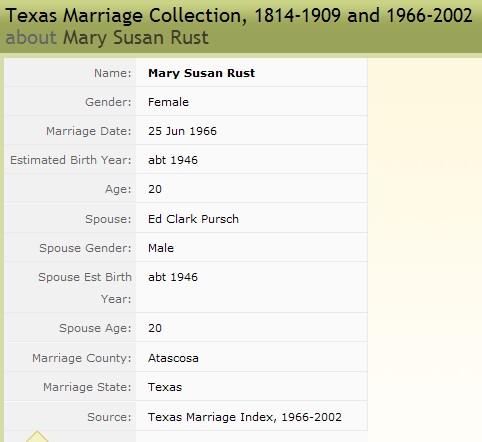Screen dimensions: 482x442
Task: Click the Estimated Birth Year label
Action: [71, 160]
